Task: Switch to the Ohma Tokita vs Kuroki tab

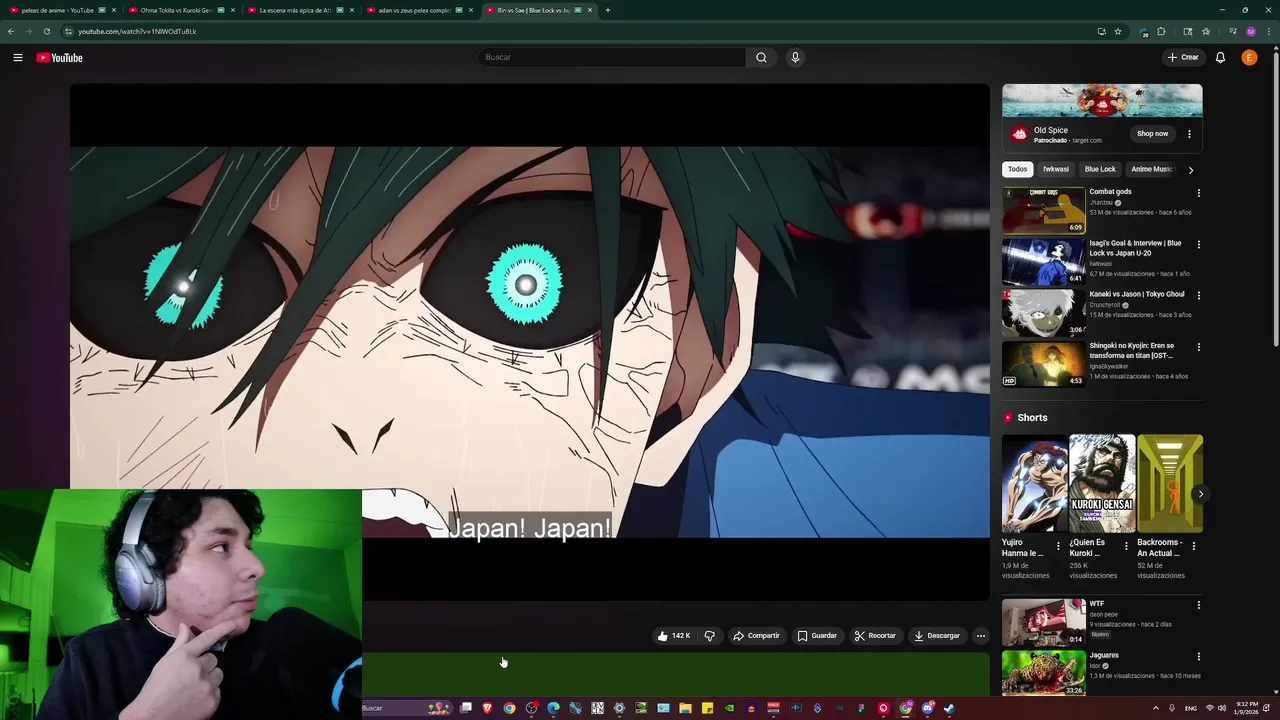Action: (x=181, y=10)
